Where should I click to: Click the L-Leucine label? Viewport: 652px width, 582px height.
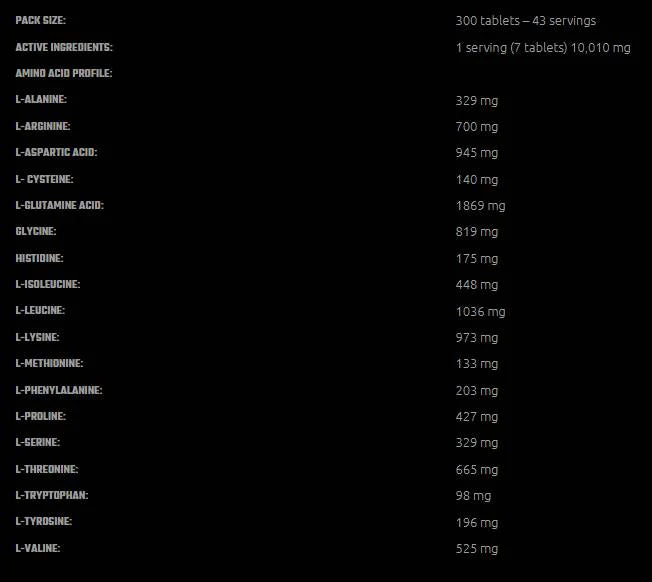[x=42, y=311]
